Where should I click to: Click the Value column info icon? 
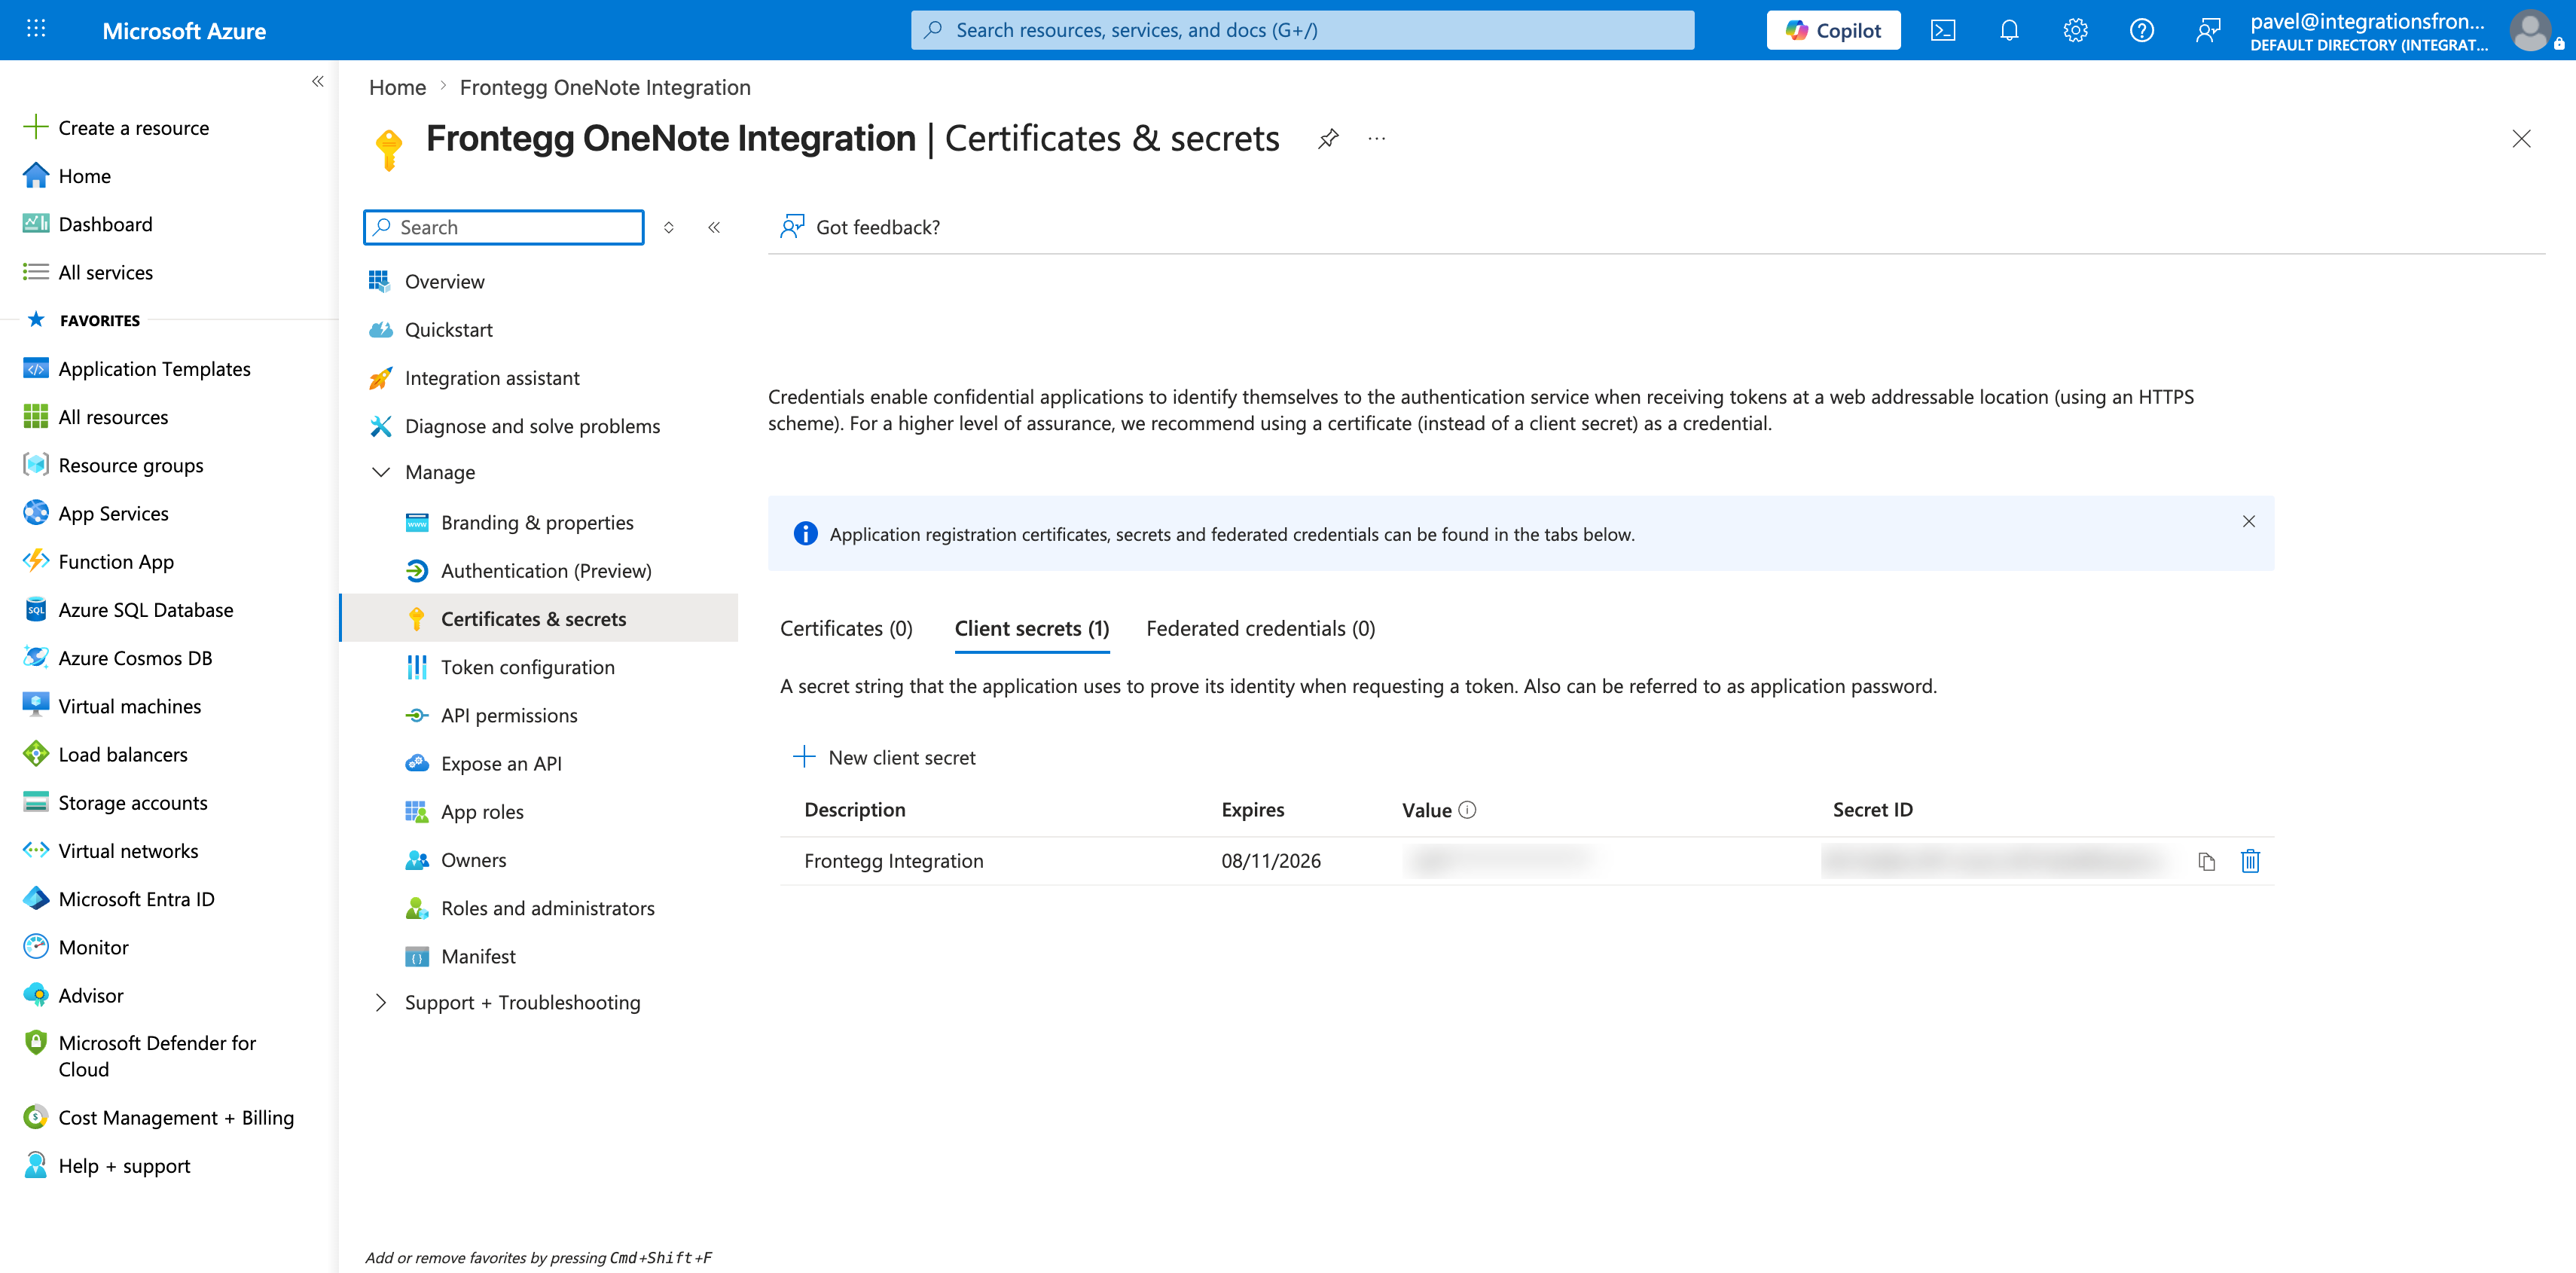click(1467, 810)
